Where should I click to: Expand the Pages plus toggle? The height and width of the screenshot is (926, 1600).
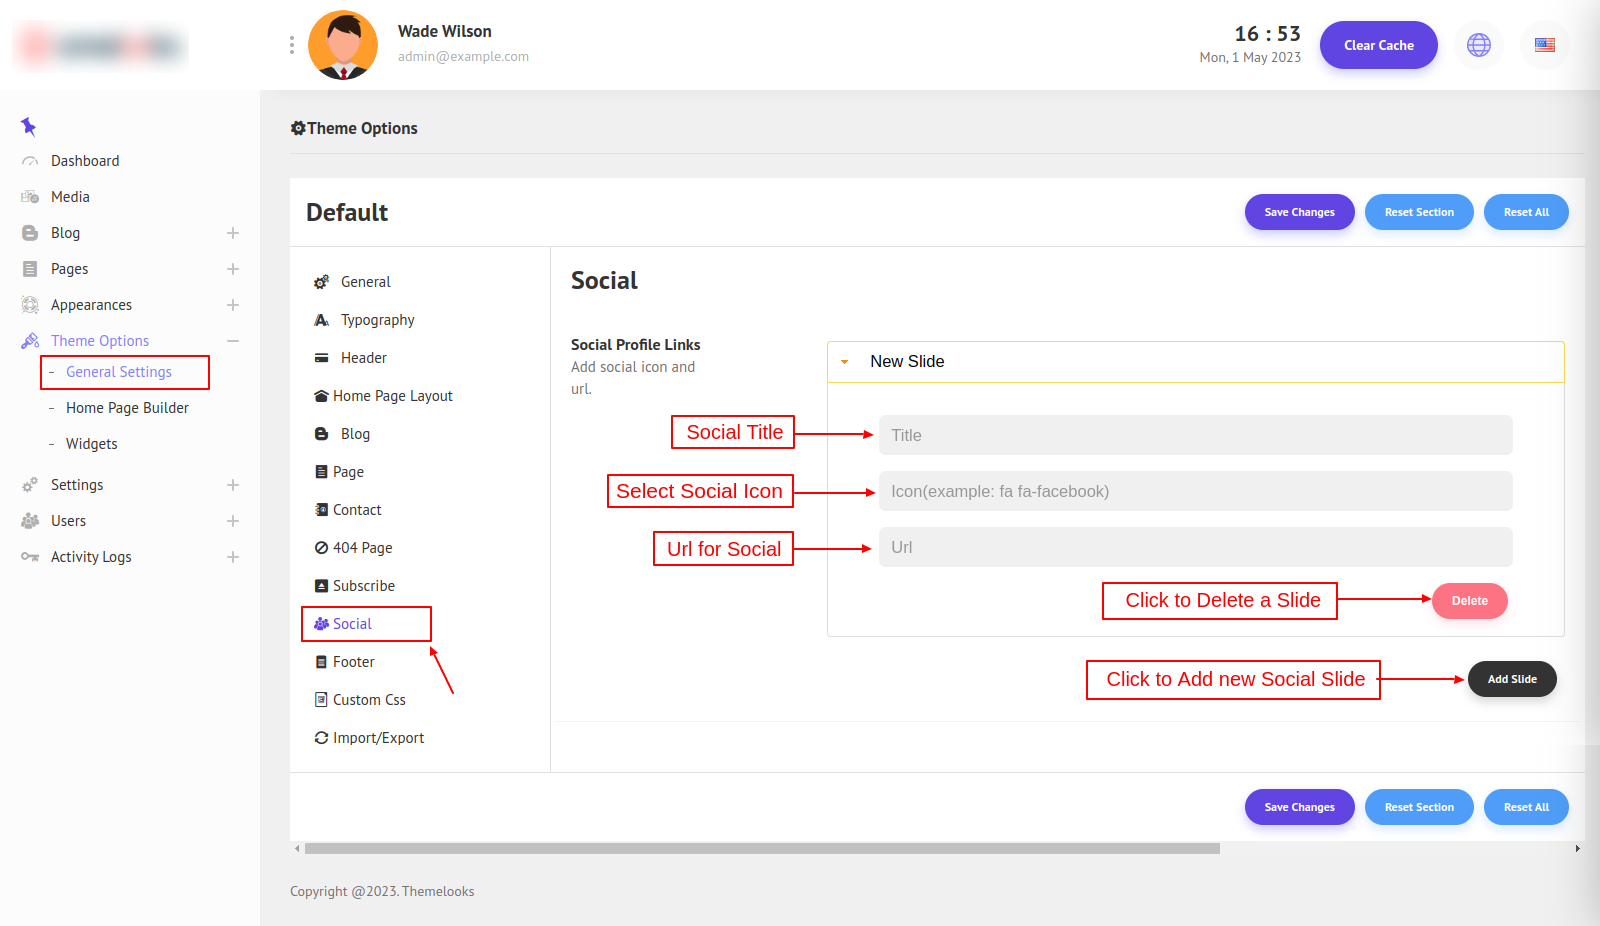[x=233, y=269]
